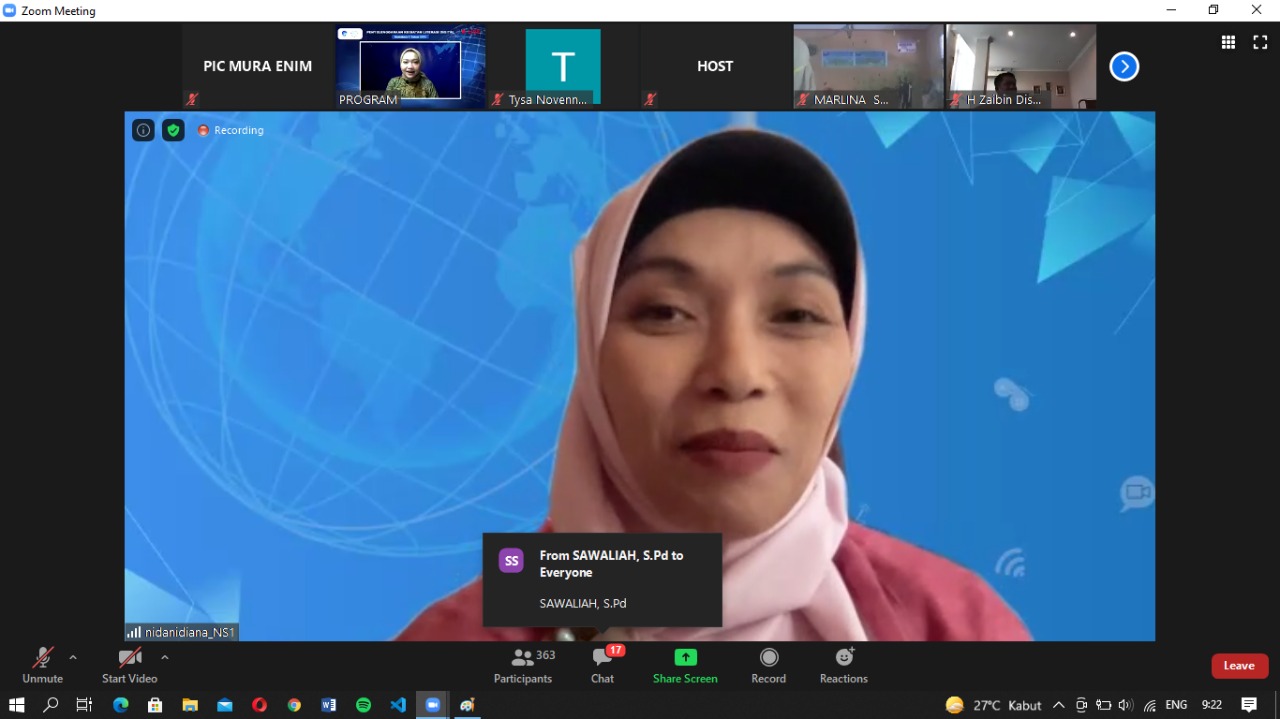The width and height of the screenshot is (1280, 719).
Task: Enter full screen mode
Action: 1260,42
